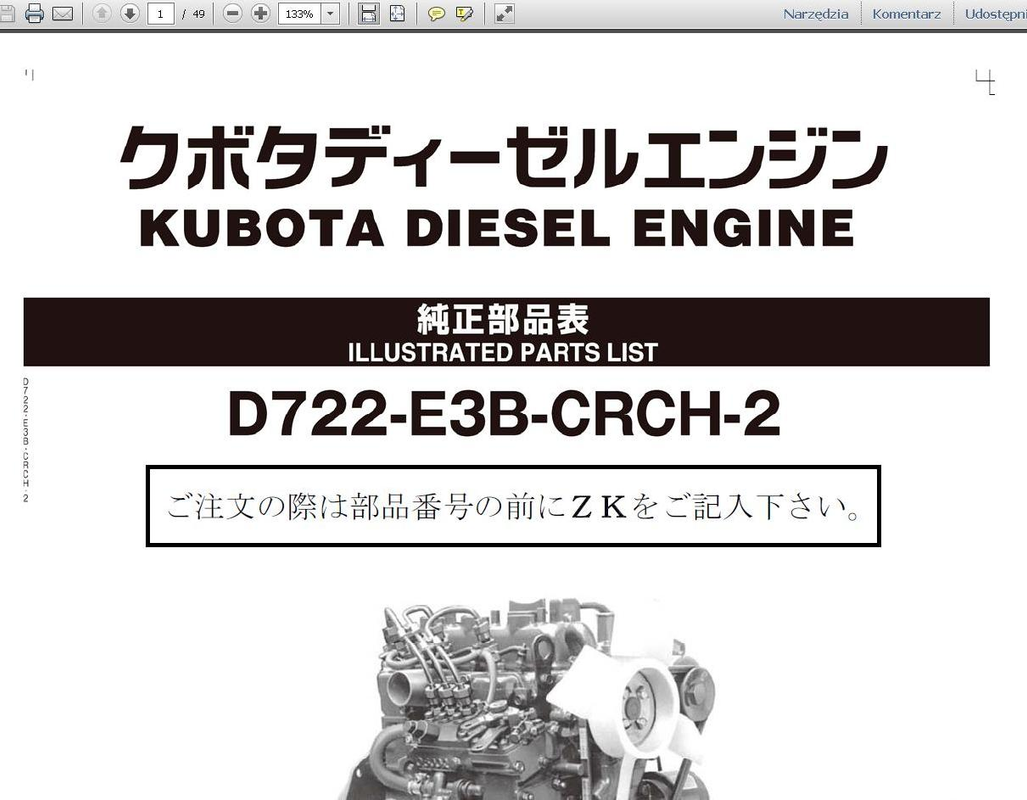
Task: Click the vertical D722-E3B-CRCH-2 margin text
Action: click(x=26, y=440)
